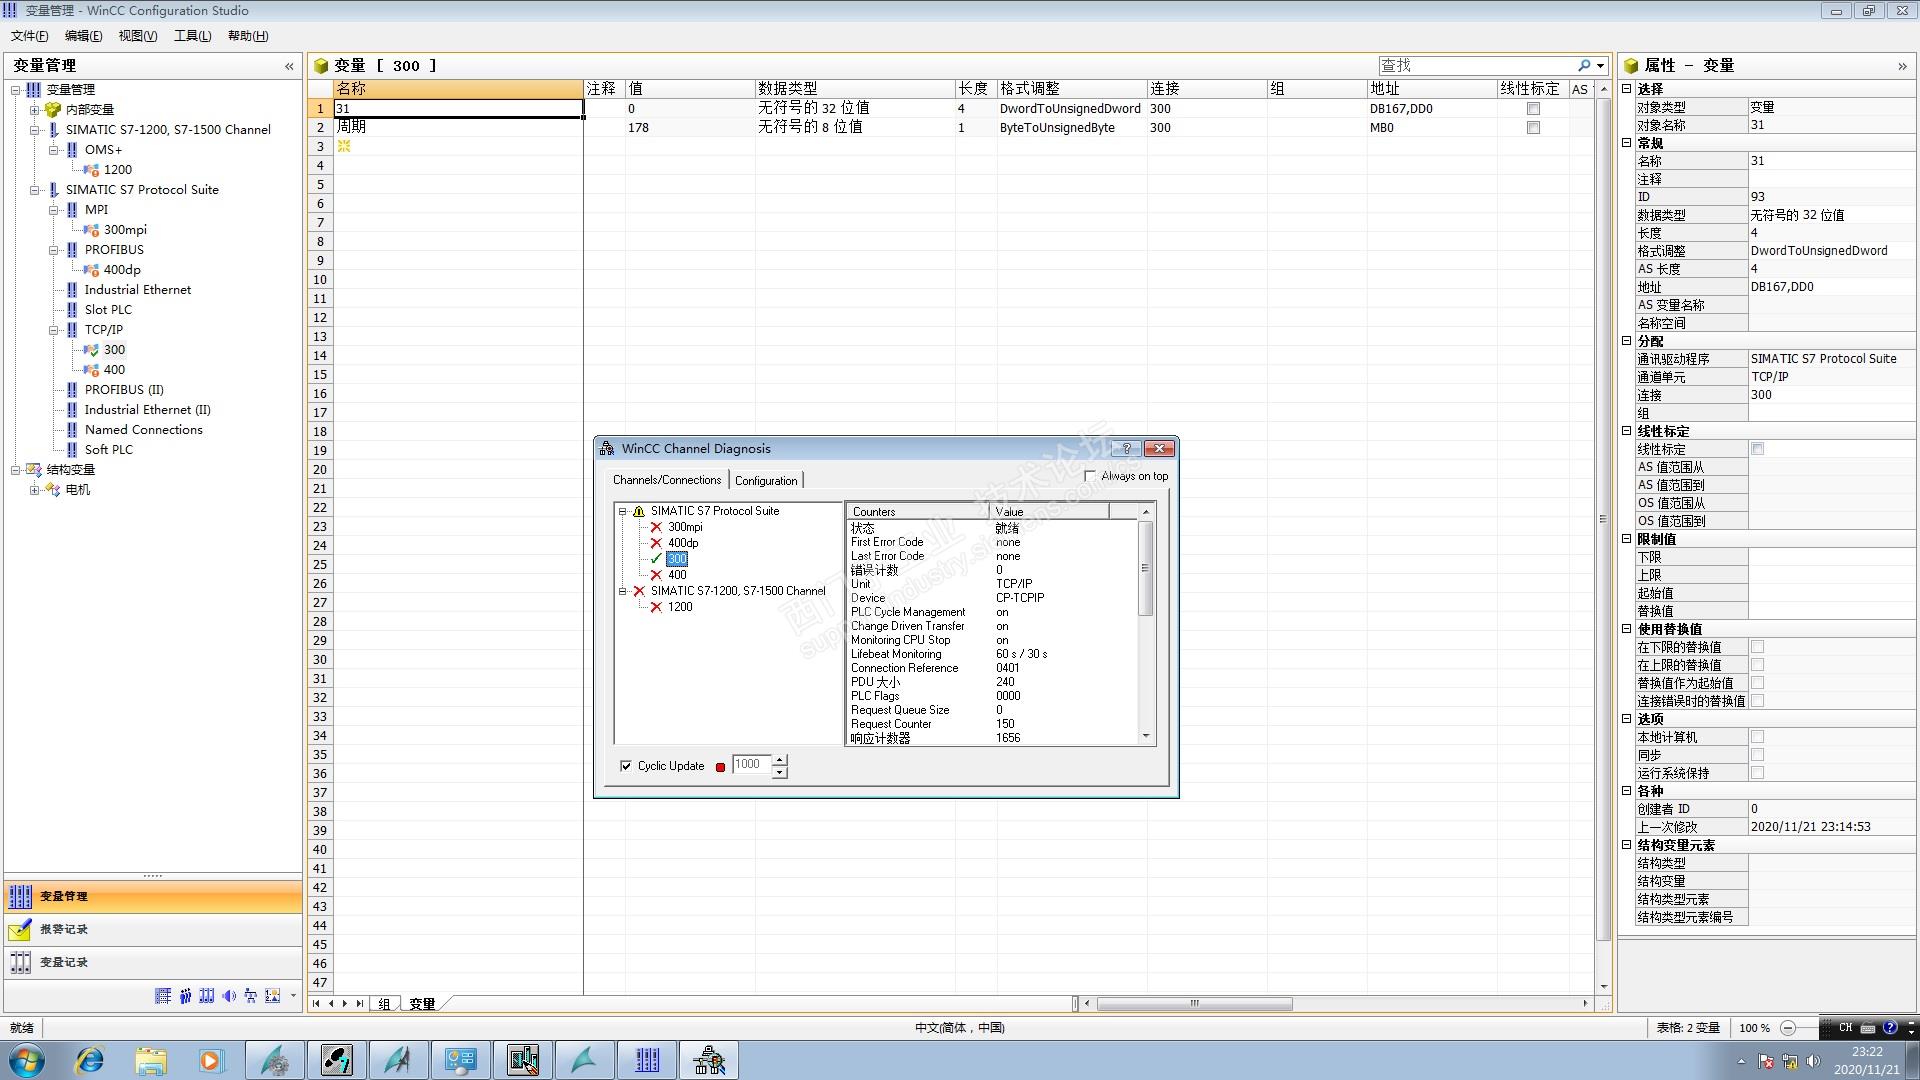Click the search magnifier icon
Screen dimensions: 1920x1080
click(1584, 65)
